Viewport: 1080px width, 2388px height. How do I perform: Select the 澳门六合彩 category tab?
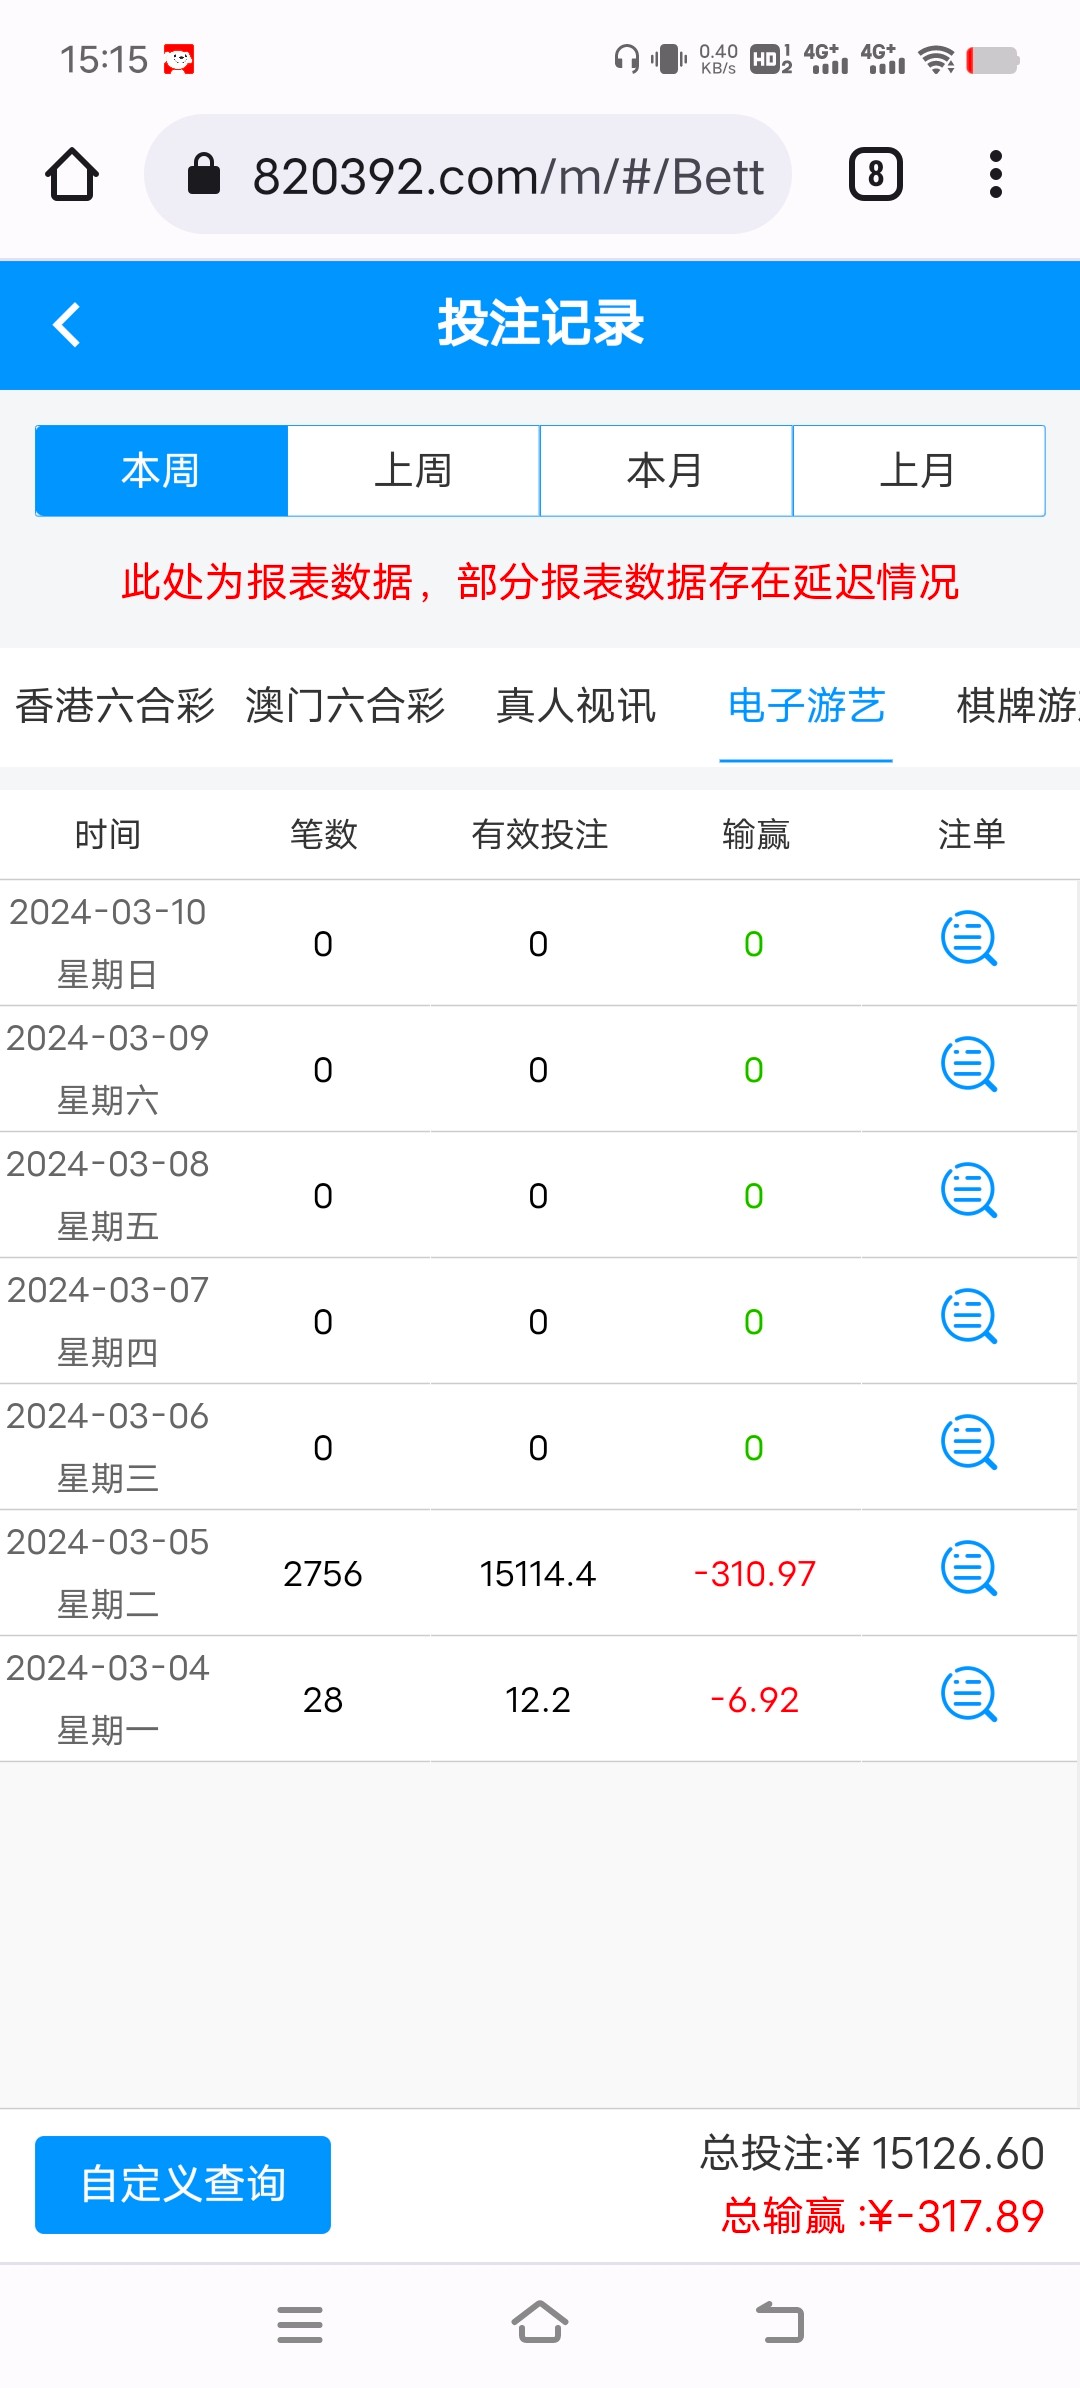click(345, 706)
